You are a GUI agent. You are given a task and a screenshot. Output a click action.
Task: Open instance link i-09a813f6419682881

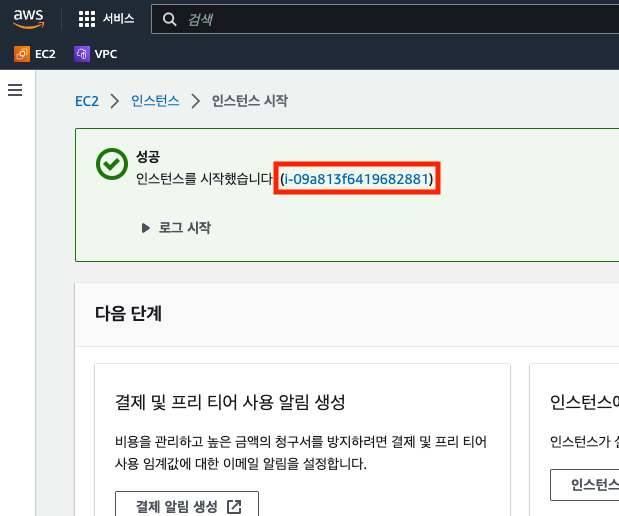(356, 179)
